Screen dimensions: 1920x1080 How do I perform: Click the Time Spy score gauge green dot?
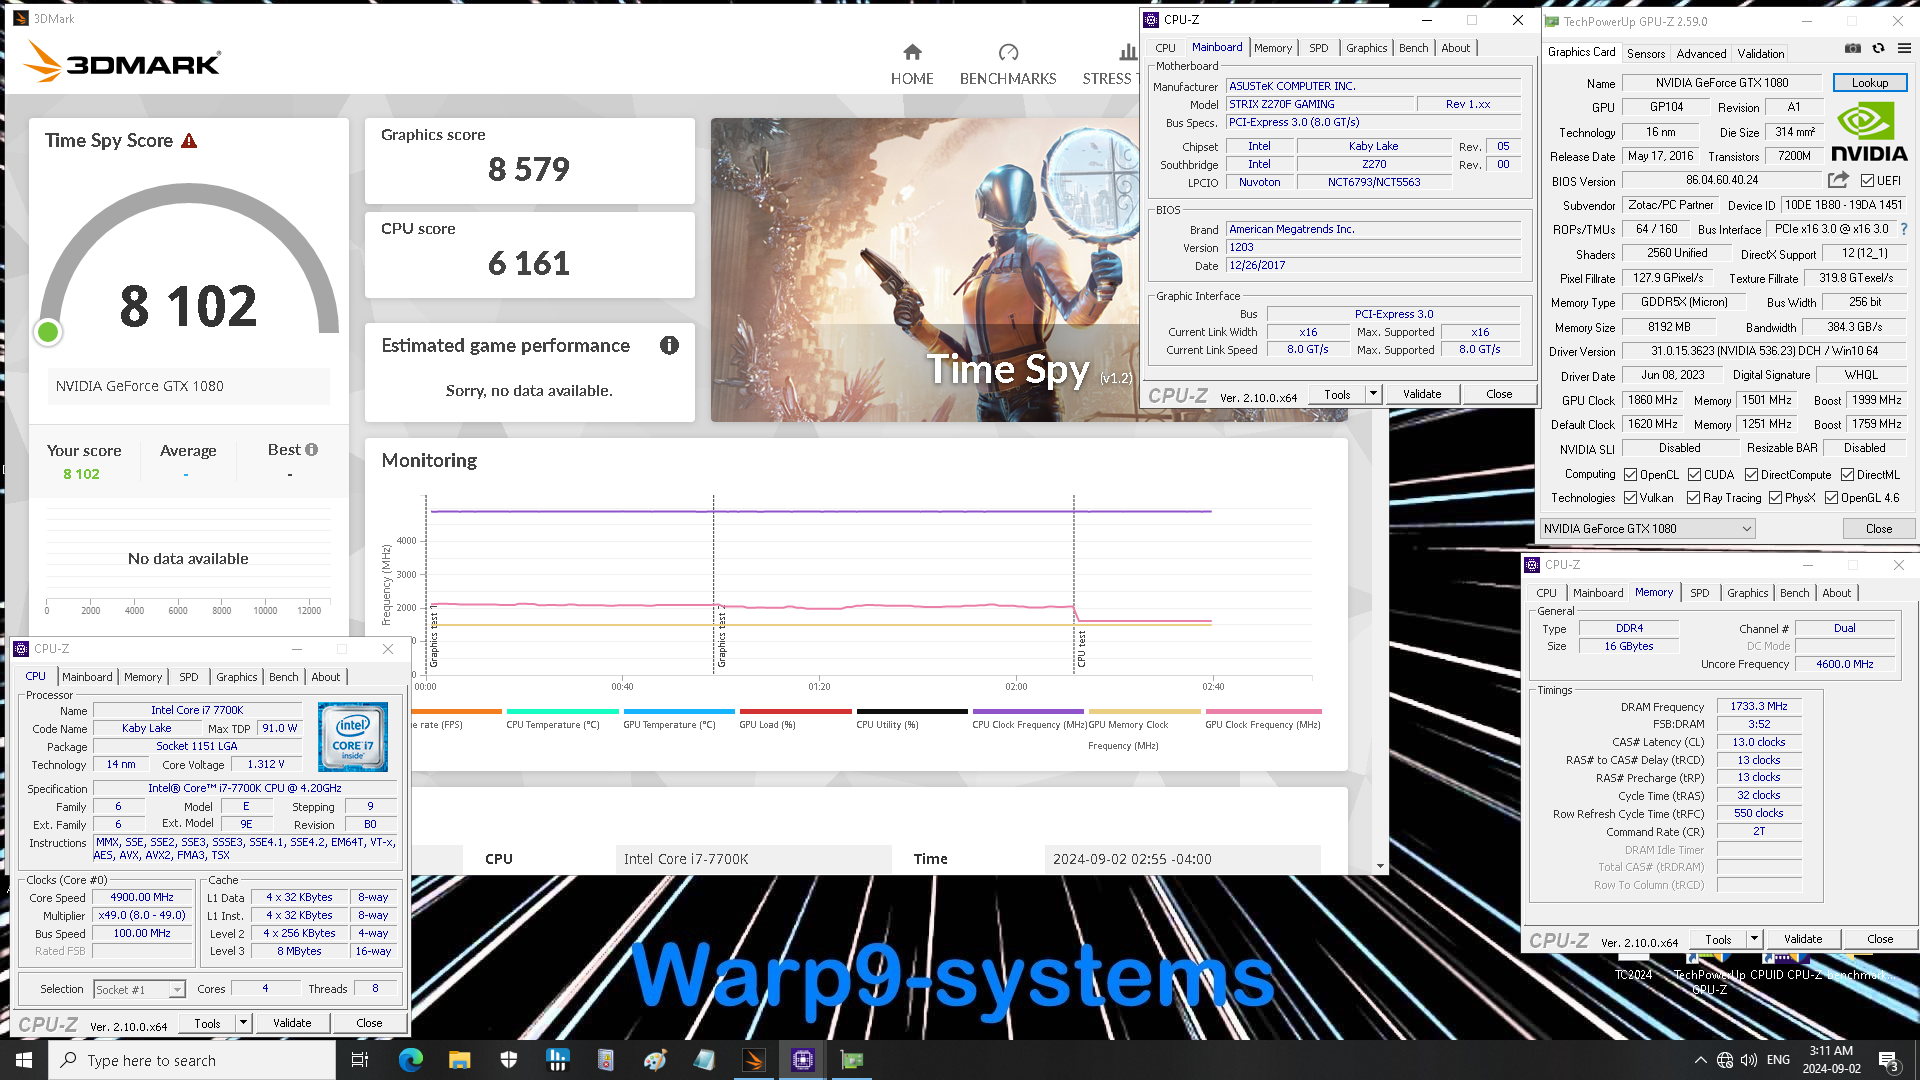point(47,332)
